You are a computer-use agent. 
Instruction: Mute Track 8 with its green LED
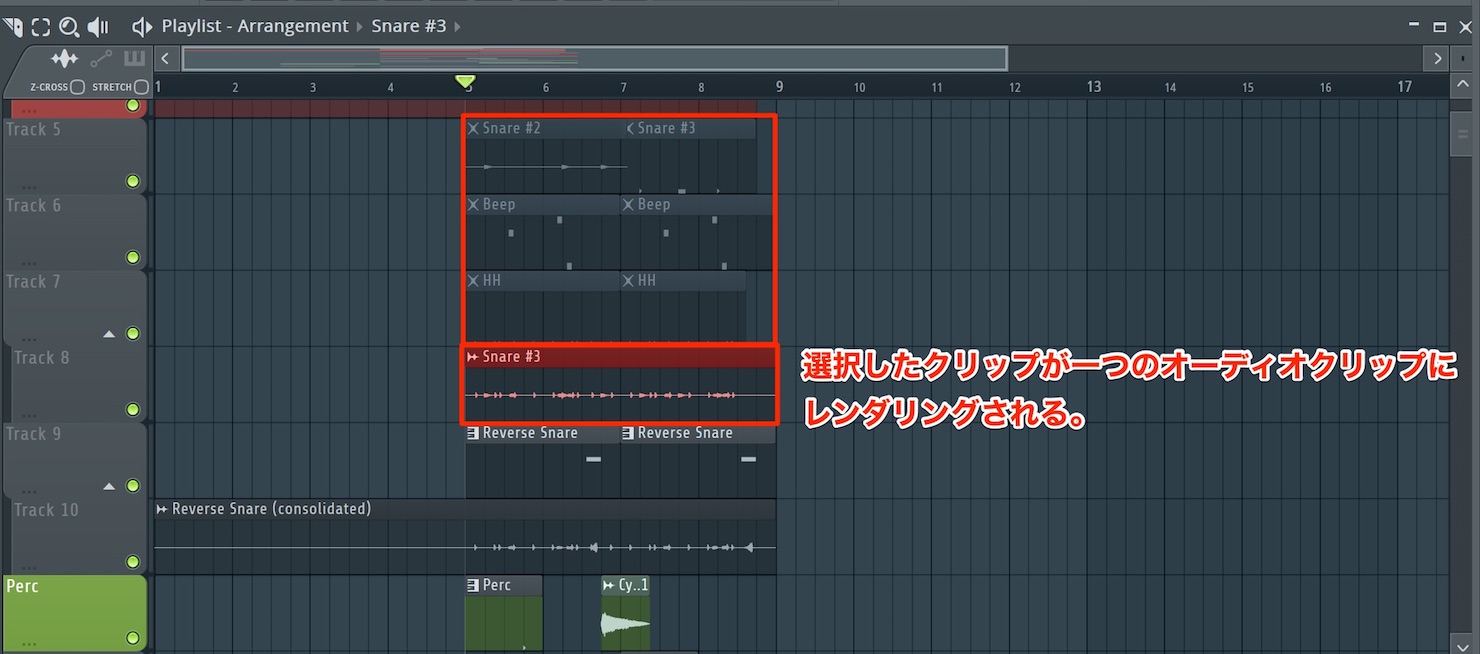tap(133, 409)
